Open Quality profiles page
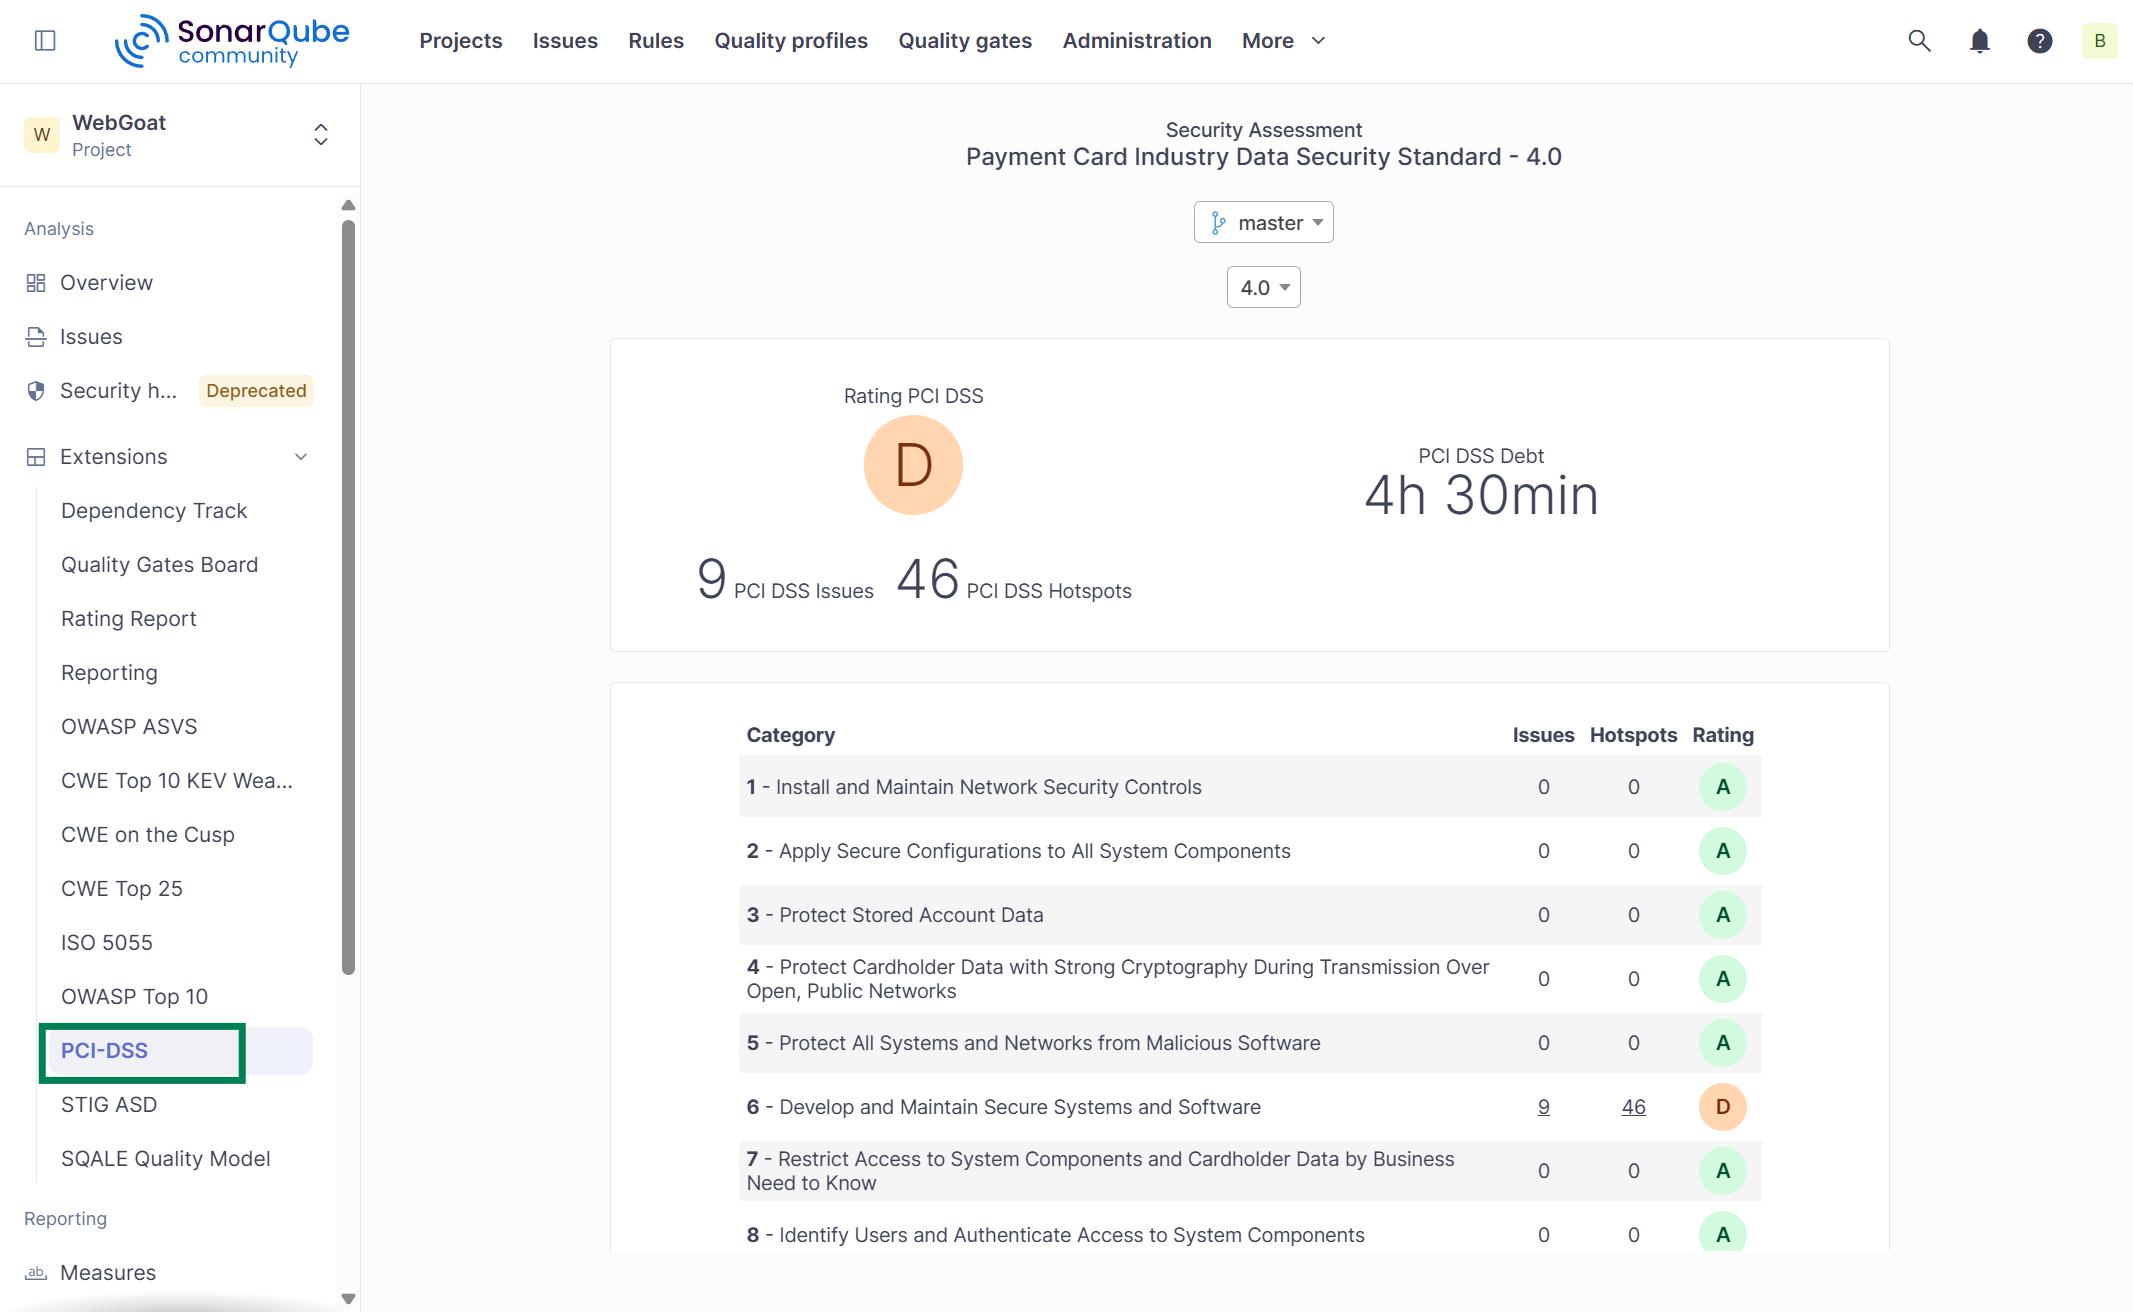Image resolution: width=2133 pixels, height=1312 pixels. tap(791, 41)
